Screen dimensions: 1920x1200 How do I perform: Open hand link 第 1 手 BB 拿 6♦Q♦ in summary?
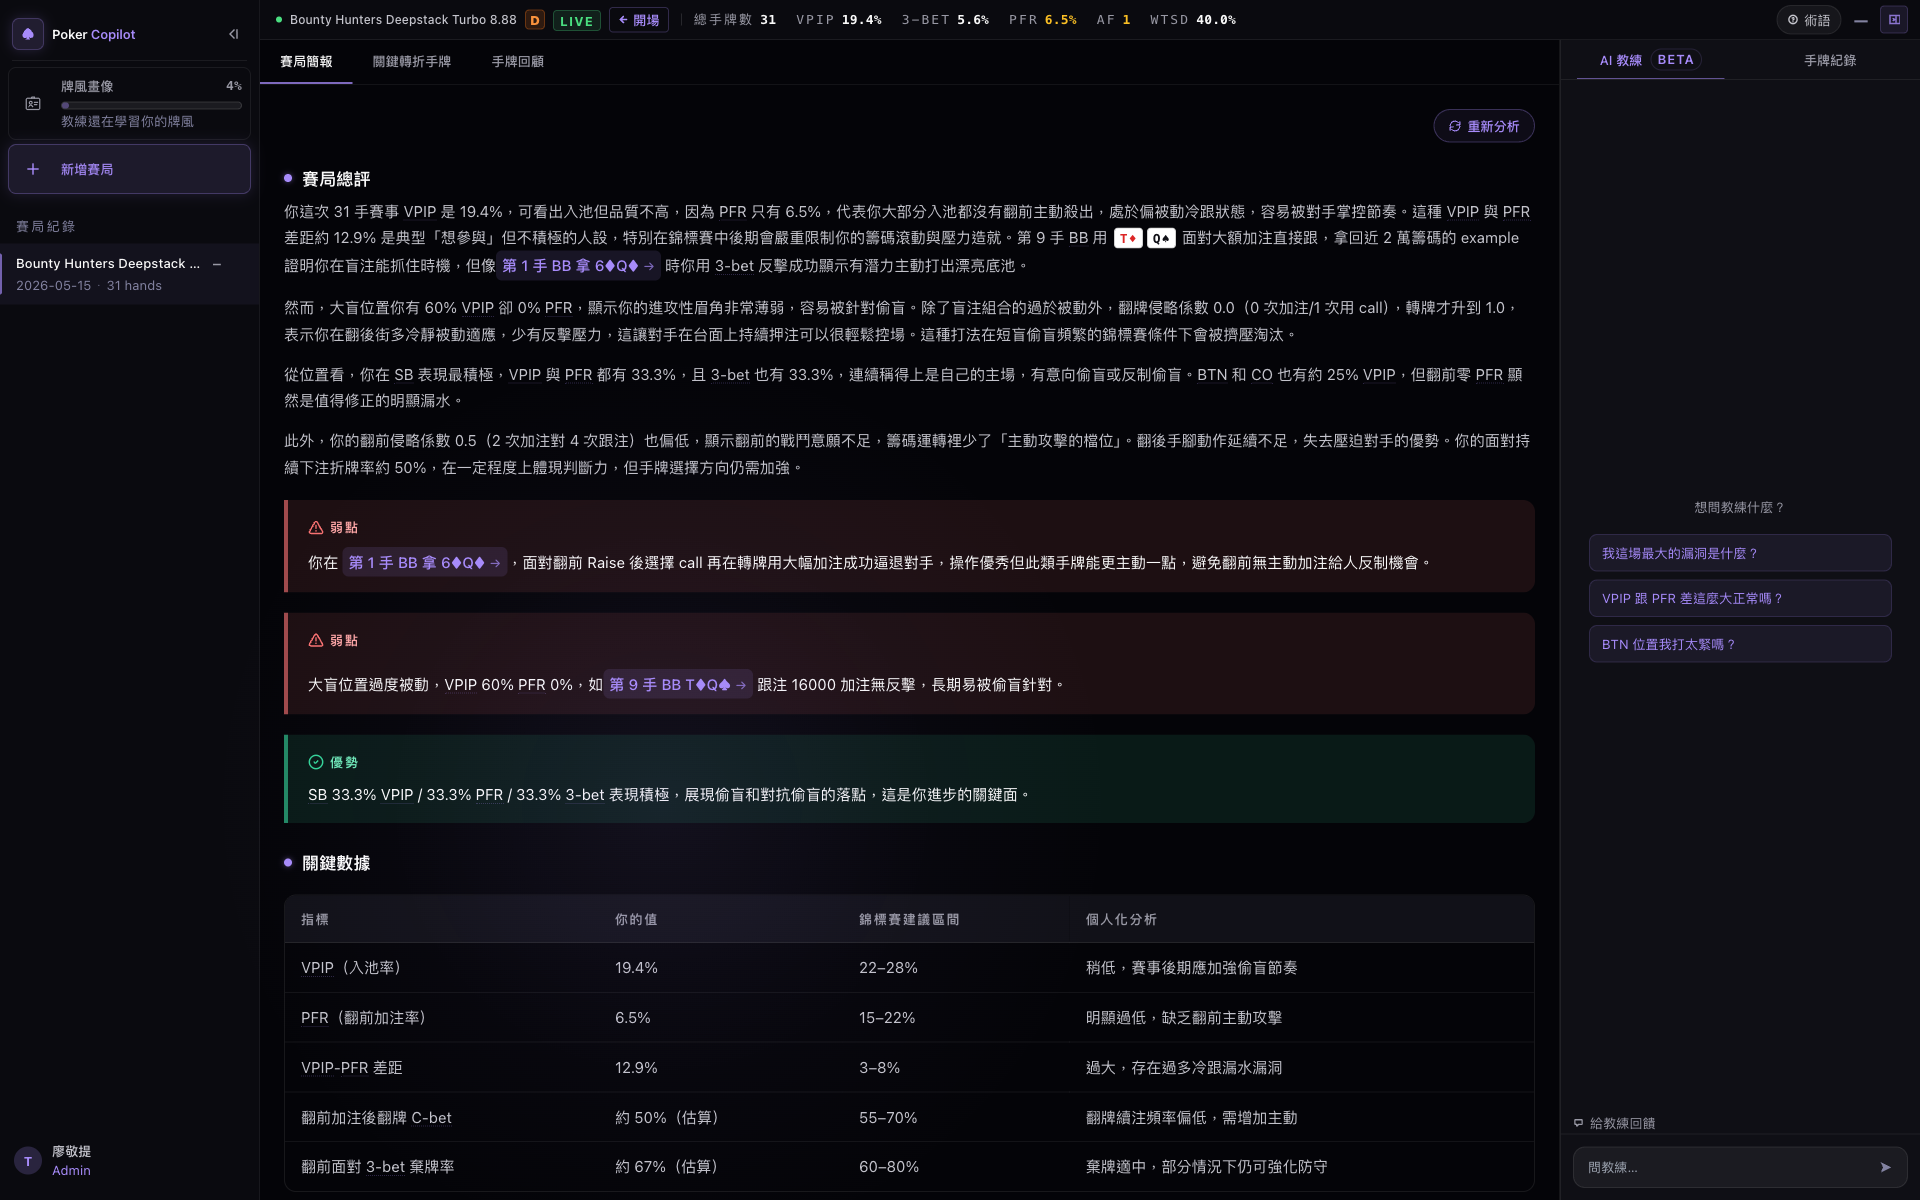pyautogui.click(x=578, y=266)
